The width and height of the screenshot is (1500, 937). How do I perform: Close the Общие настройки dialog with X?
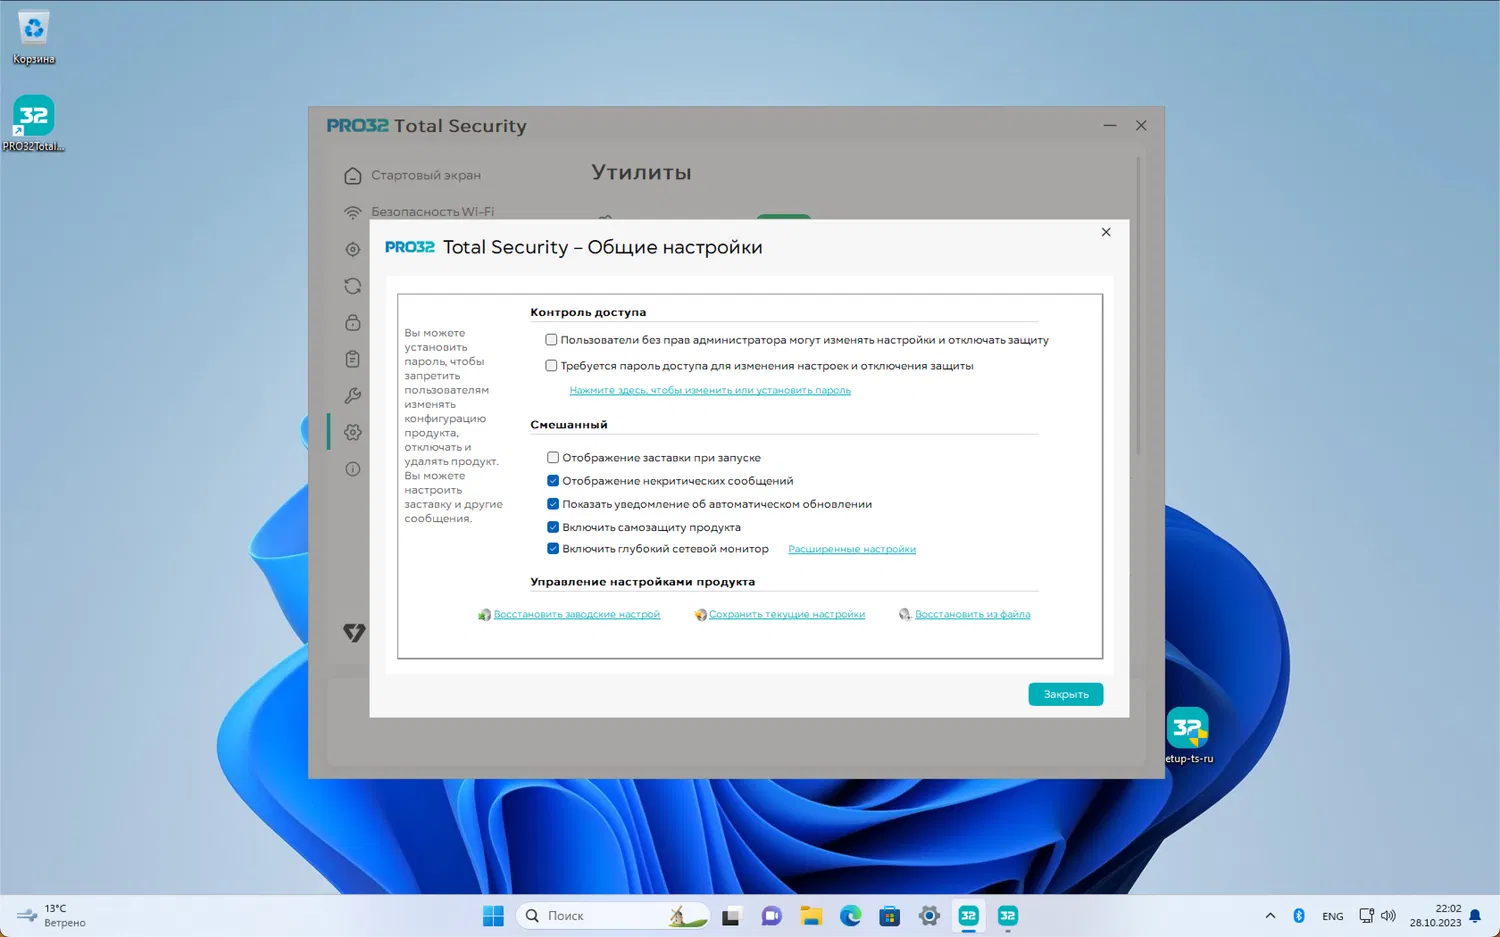1106,232
